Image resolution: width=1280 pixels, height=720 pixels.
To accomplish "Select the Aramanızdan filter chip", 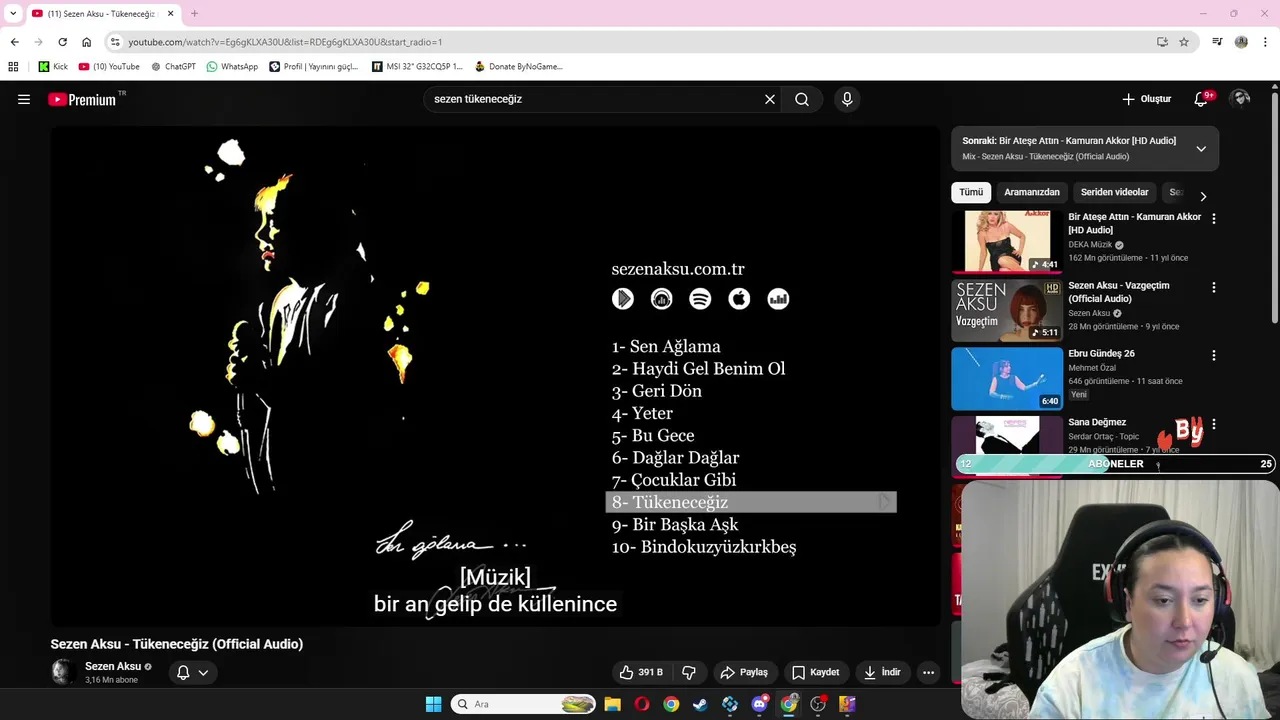I will (1031, 192).
